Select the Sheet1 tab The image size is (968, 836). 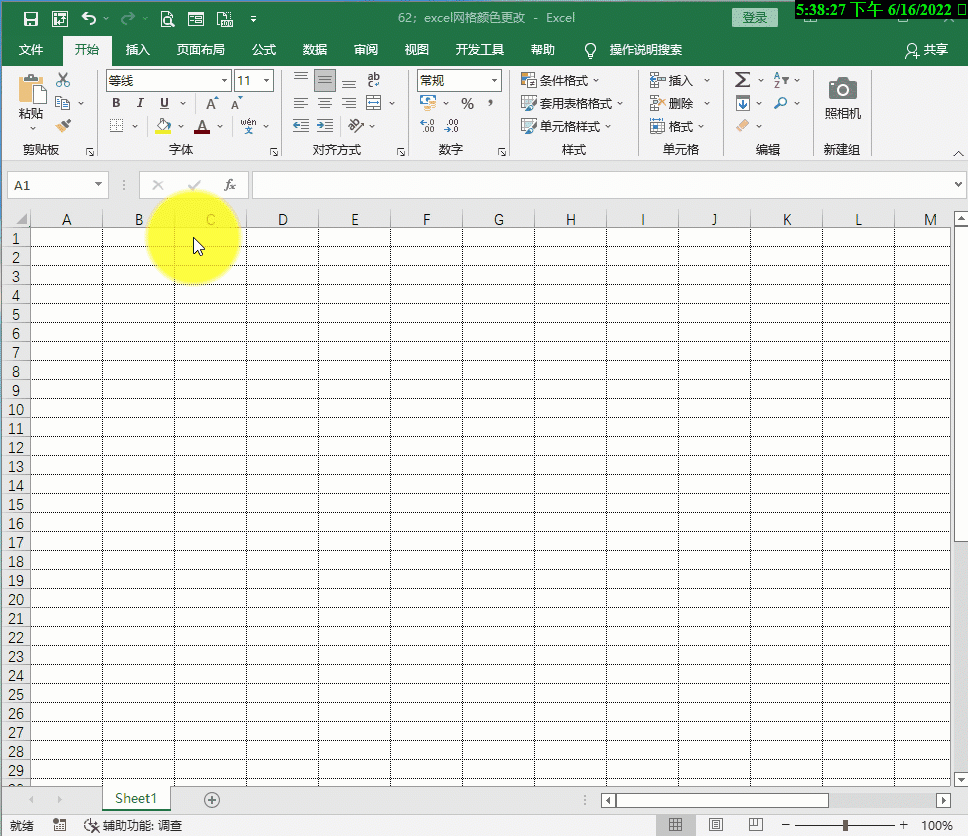136,798
